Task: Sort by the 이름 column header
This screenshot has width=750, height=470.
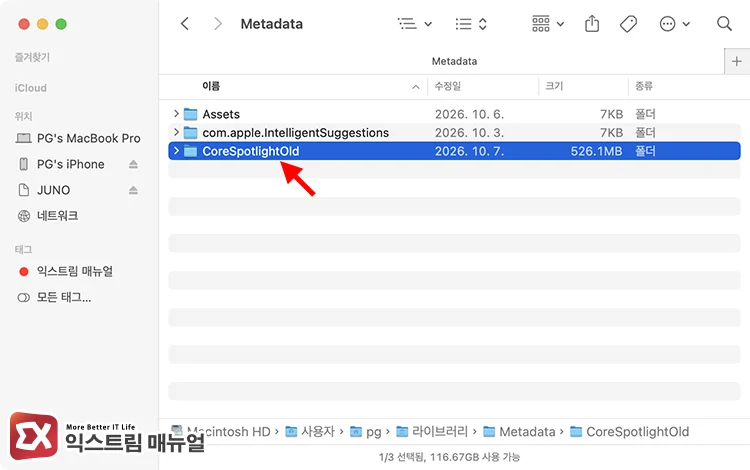Action: [x=211, y=86]
